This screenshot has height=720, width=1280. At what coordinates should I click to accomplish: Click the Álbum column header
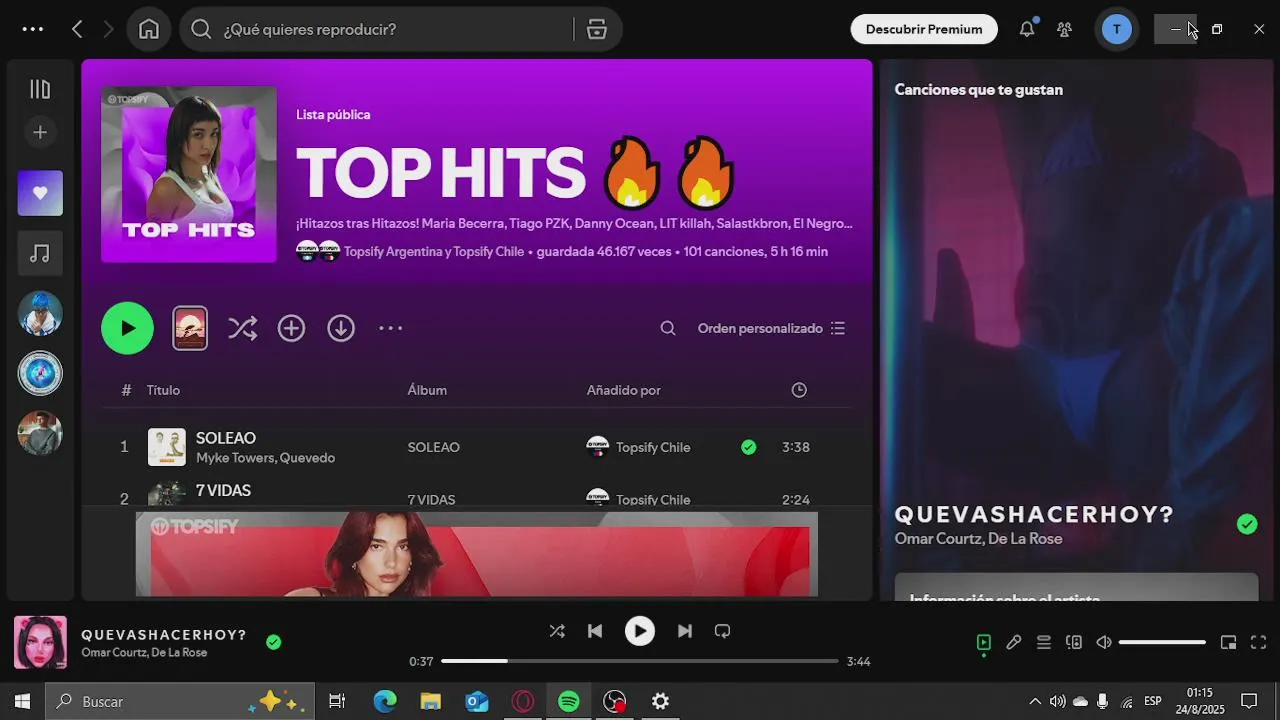click(427, 390)
